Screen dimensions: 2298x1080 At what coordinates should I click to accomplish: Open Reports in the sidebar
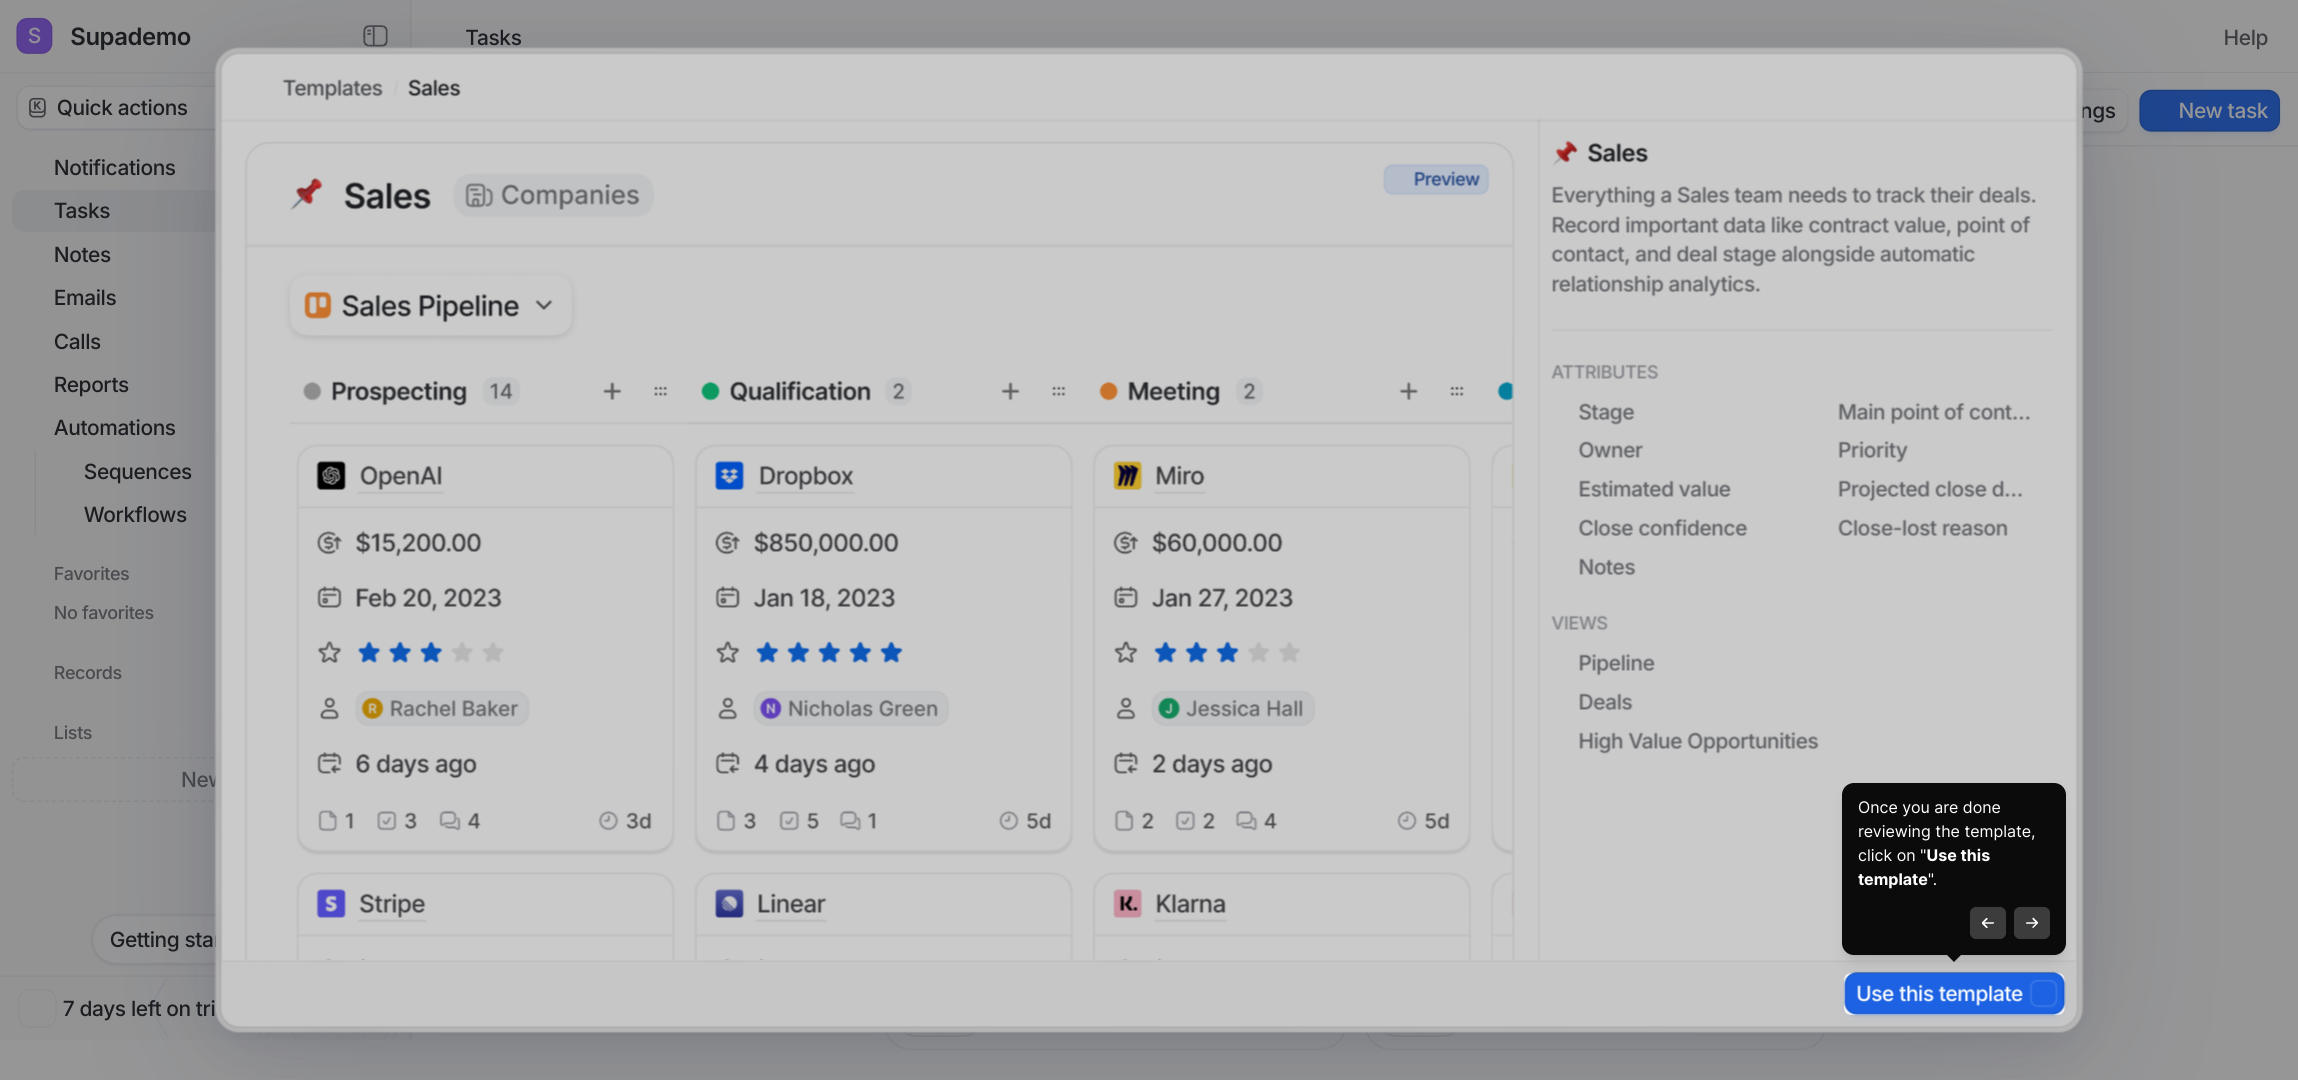[91, 385]
